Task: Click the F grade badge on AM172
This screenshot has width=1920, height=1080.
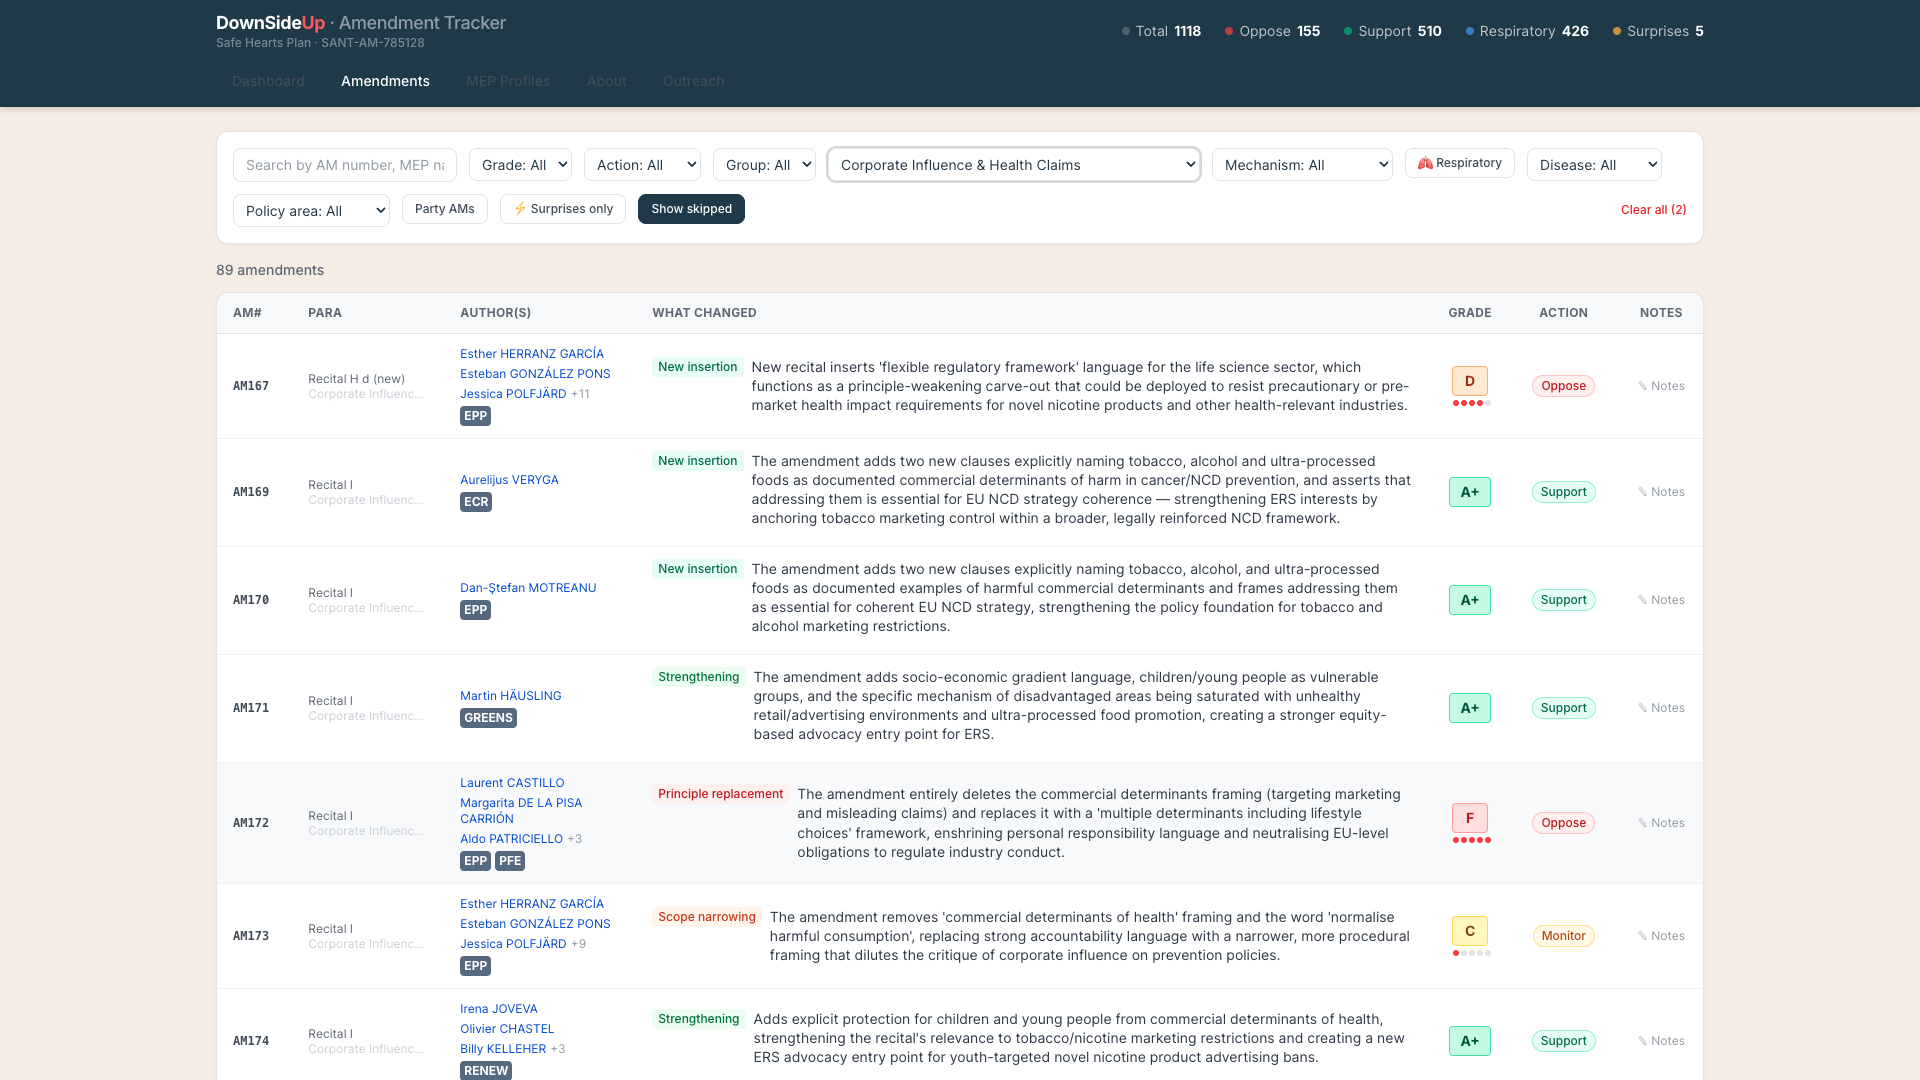Action: tap(1470, 818)
